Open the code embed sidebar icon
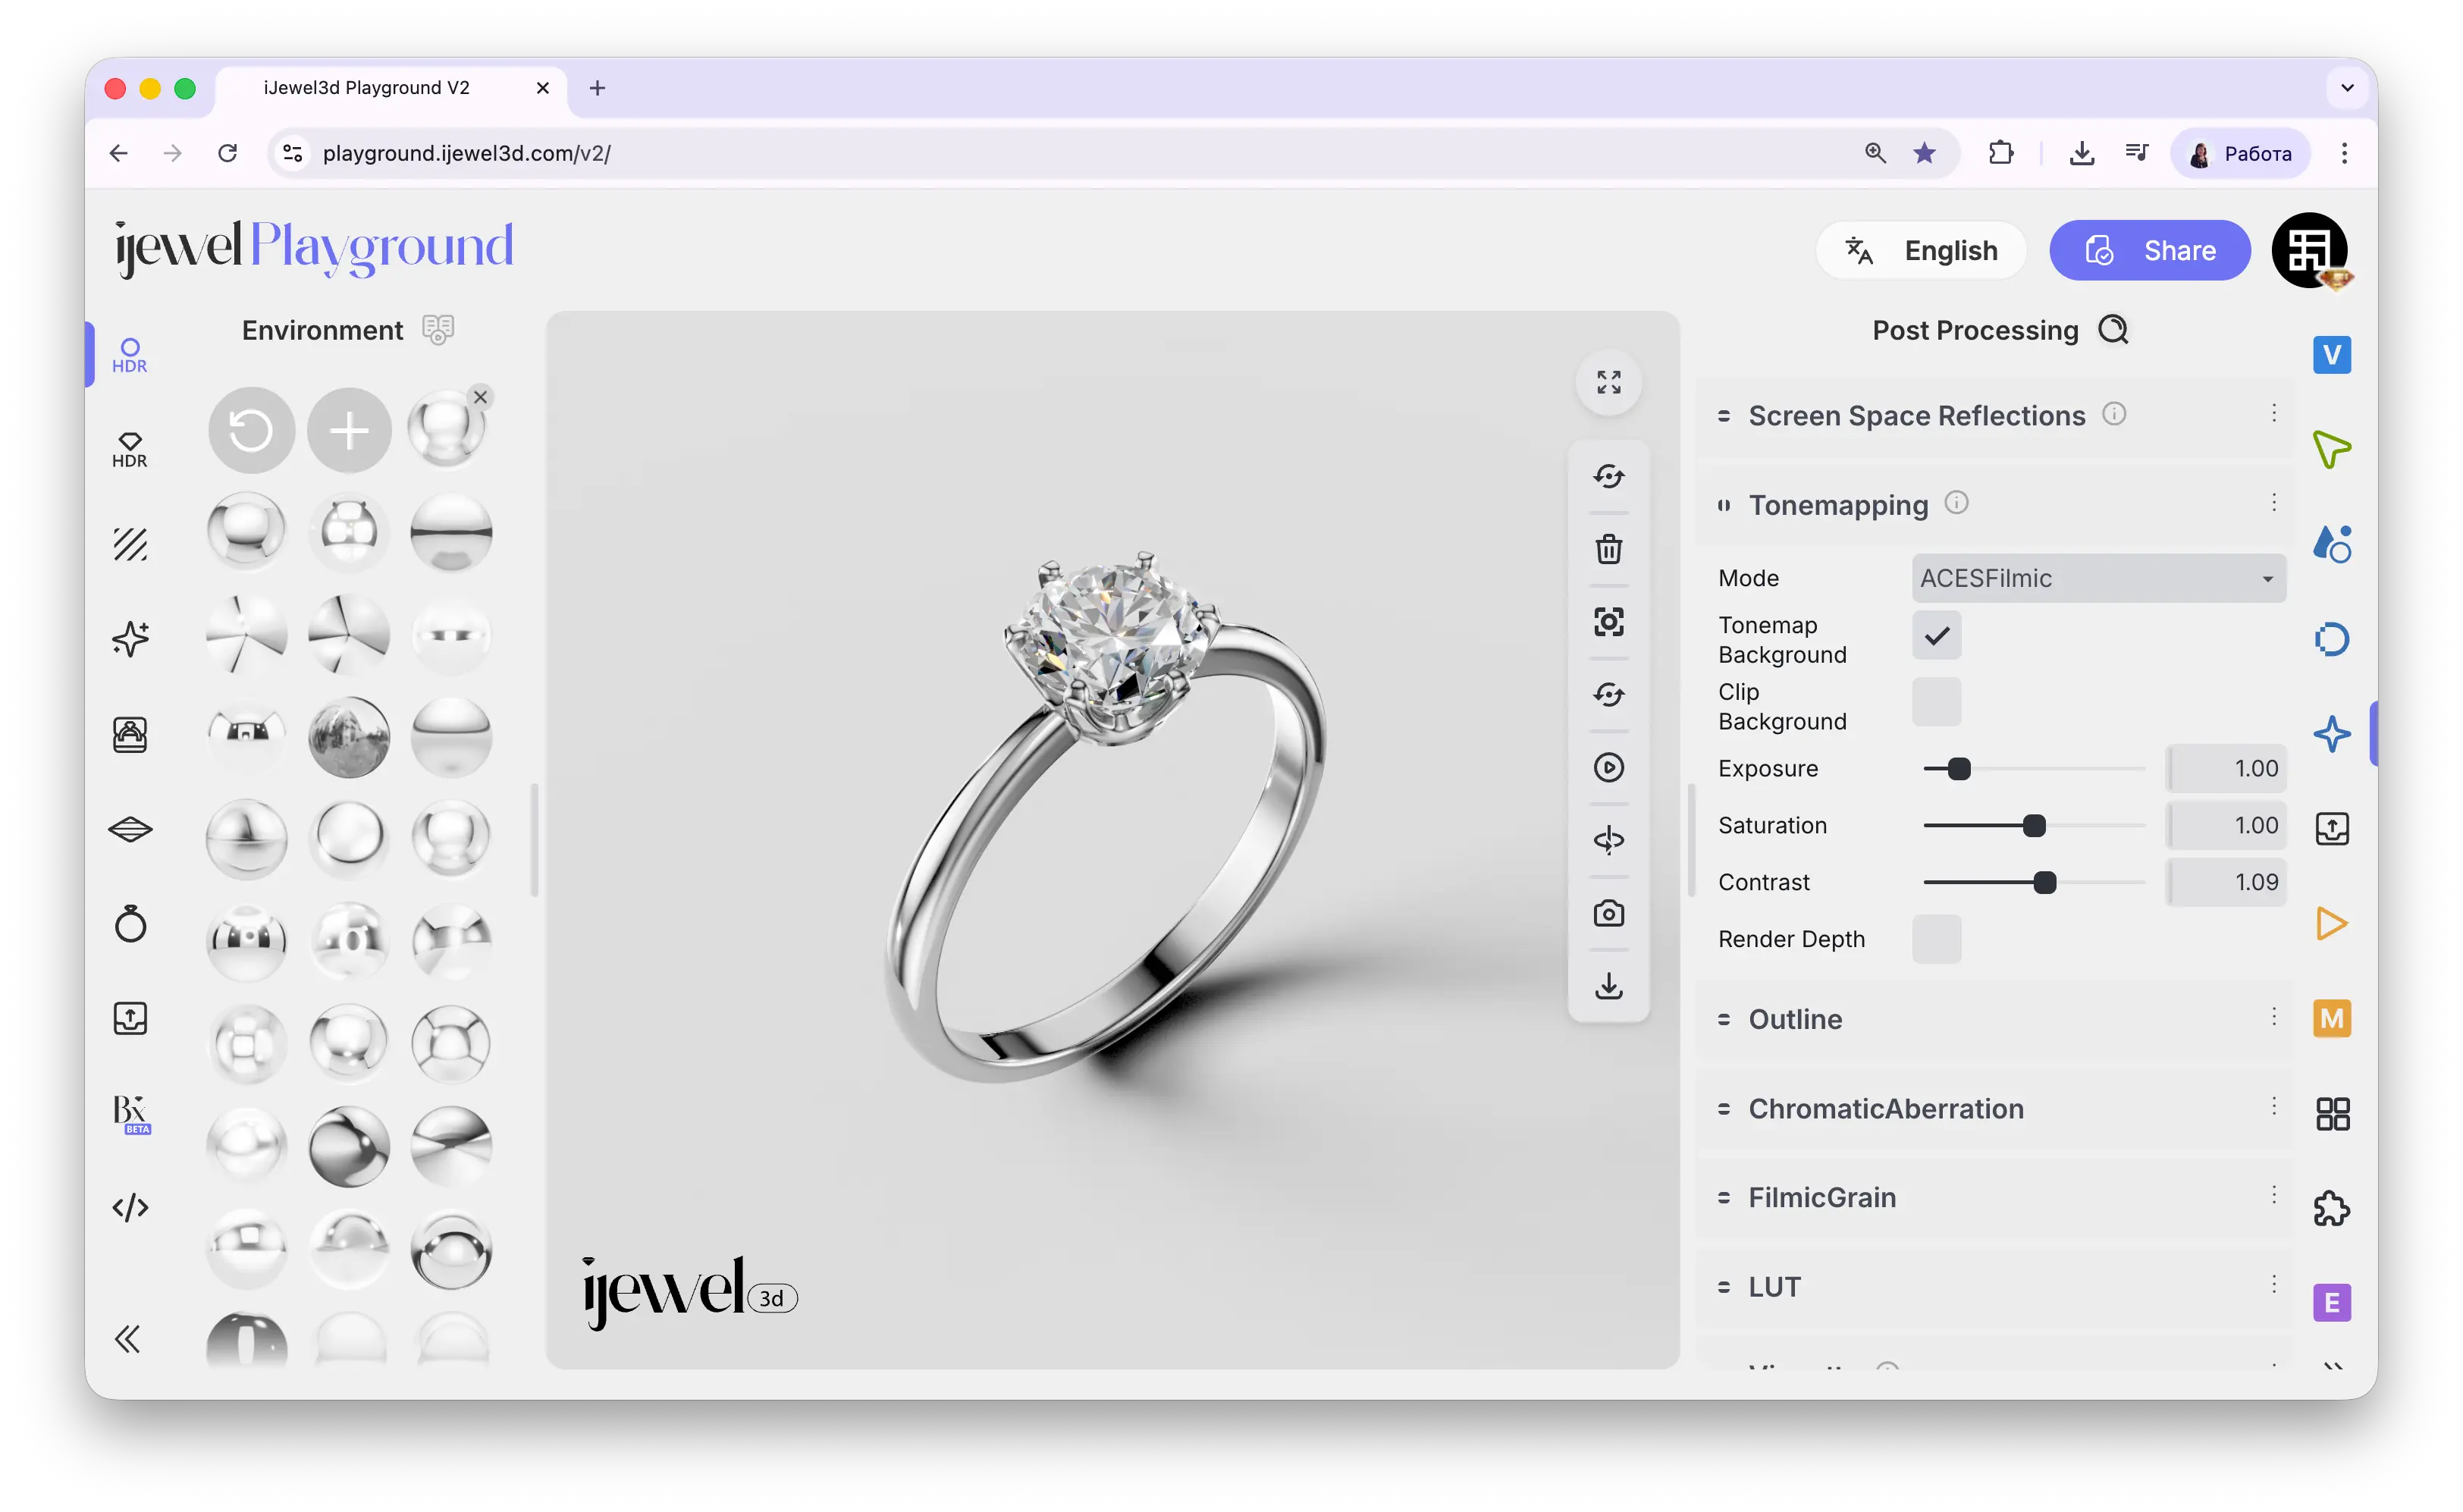The height and width of the screenshot is (1512, 2463). (130, 1208)
